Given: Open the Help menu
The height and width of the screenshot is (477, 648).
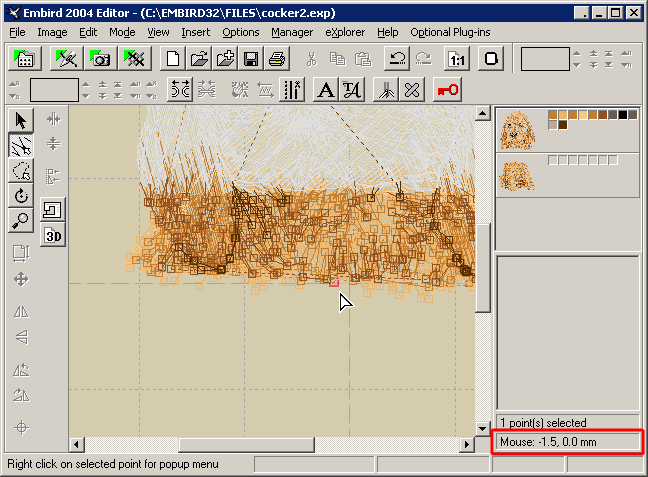Looking at the screenshot, I should (x=388, y=32).
